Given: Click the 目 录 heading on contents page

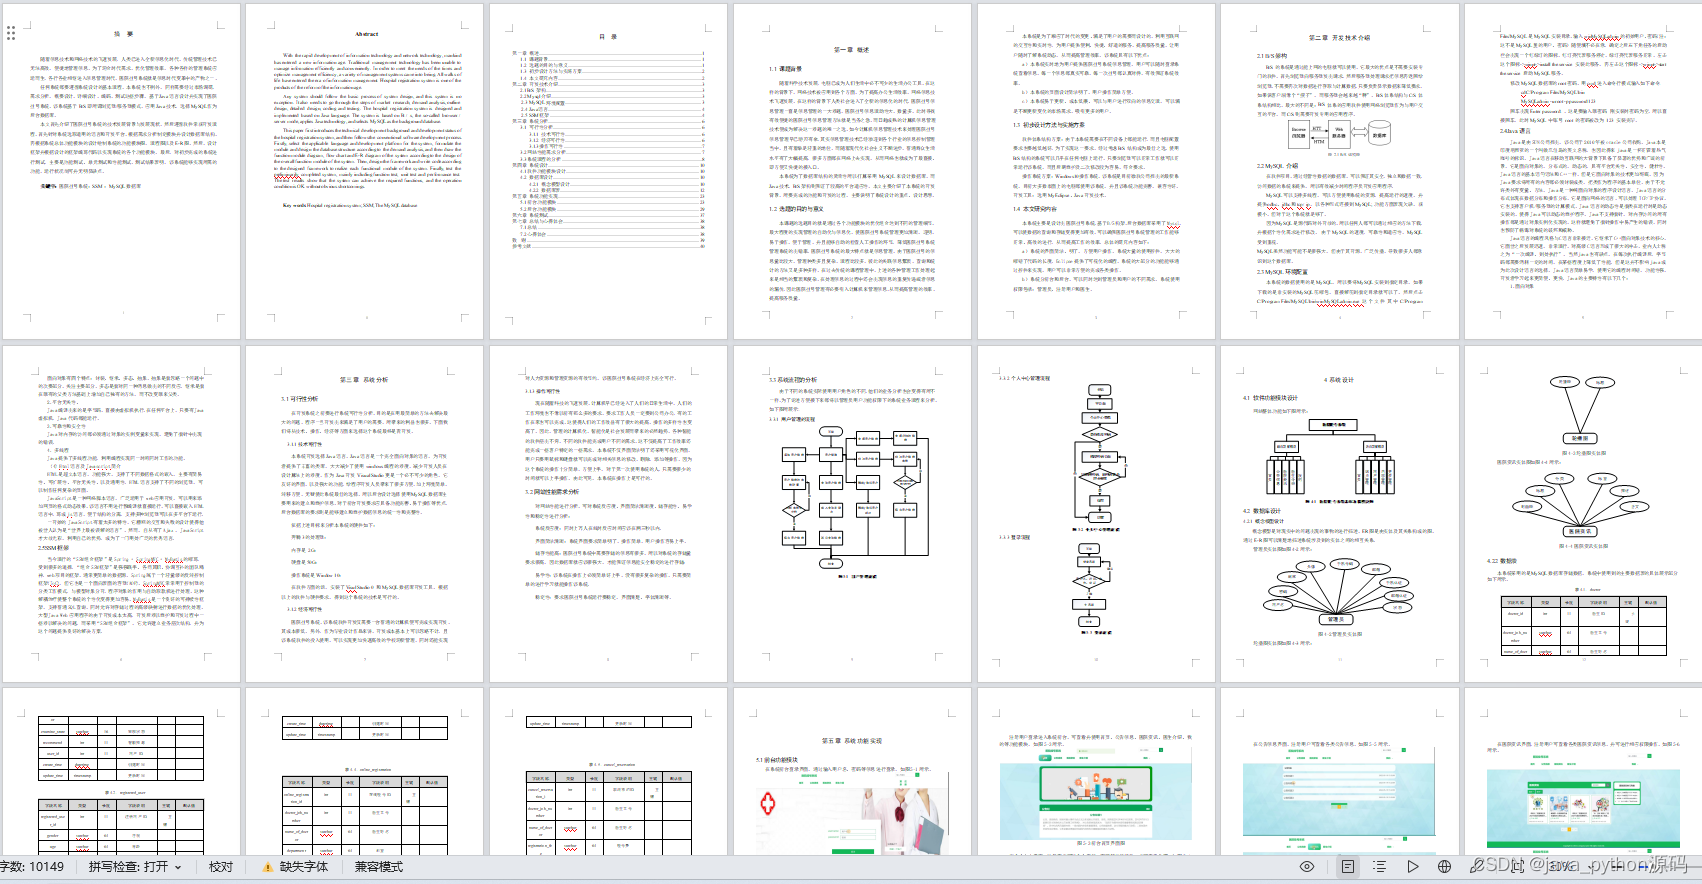Looking at the screenshot, I should [x=609, y=36].
